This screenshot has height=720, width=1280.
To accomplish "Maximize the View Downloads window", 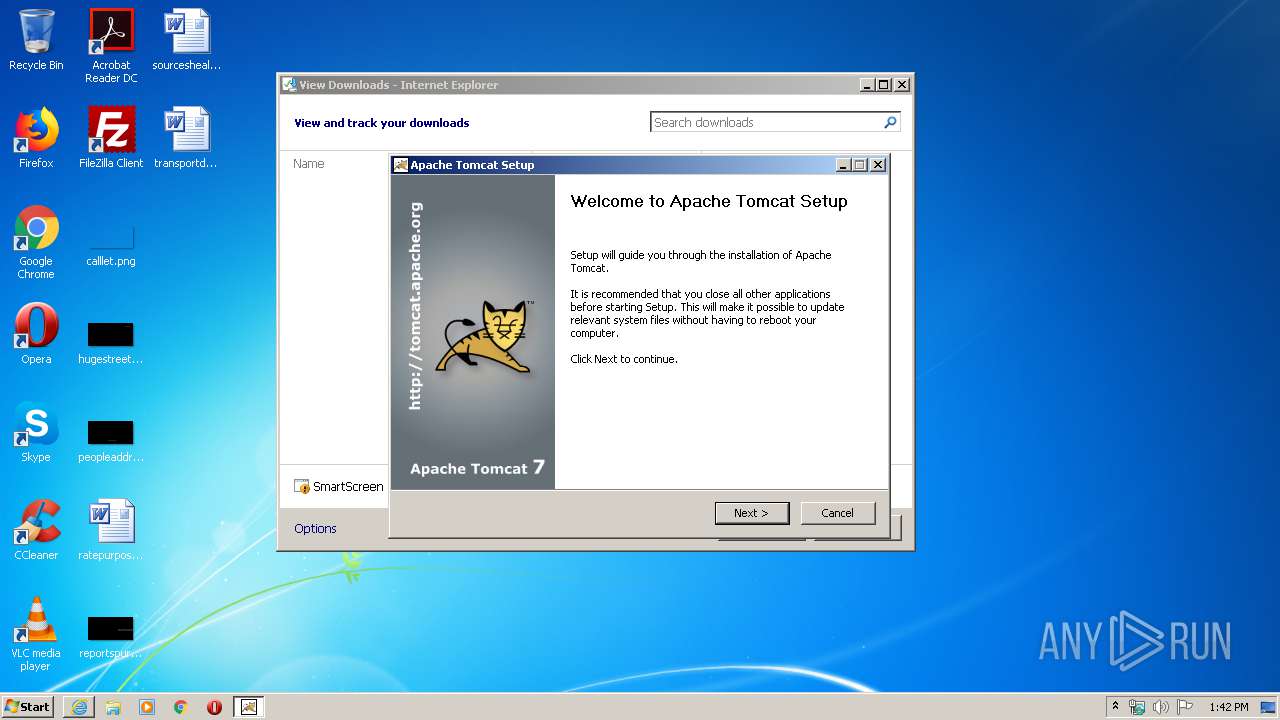I will tap(884, 85).
